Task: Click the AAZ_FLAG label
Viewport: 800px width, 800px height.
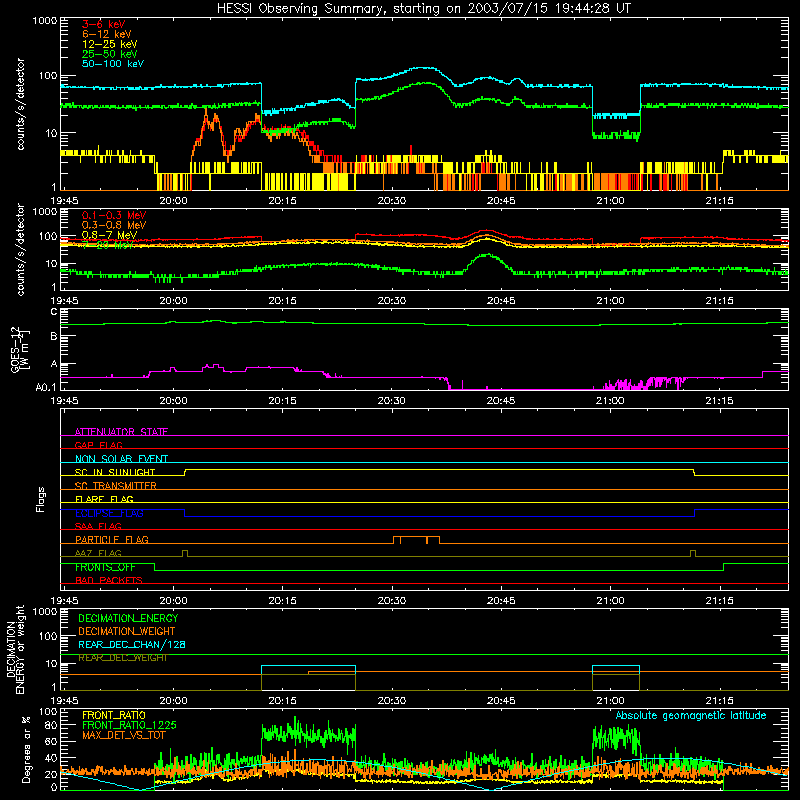Action: pos(98,553)
